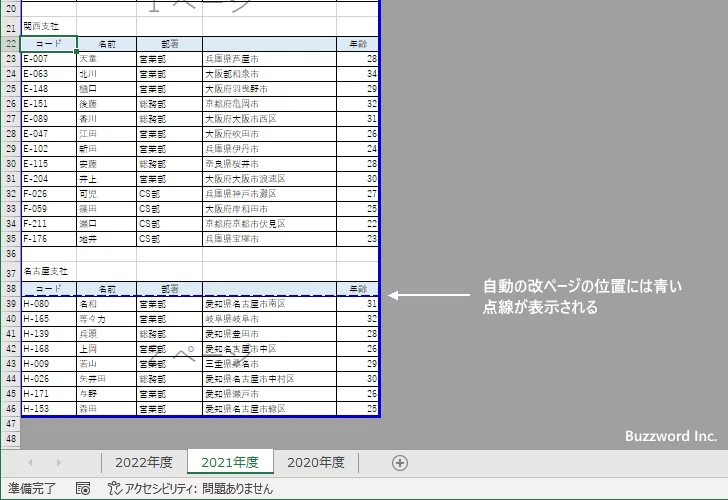Click cell with code E-047
728x500 pixels.
(x=49, y=134)
